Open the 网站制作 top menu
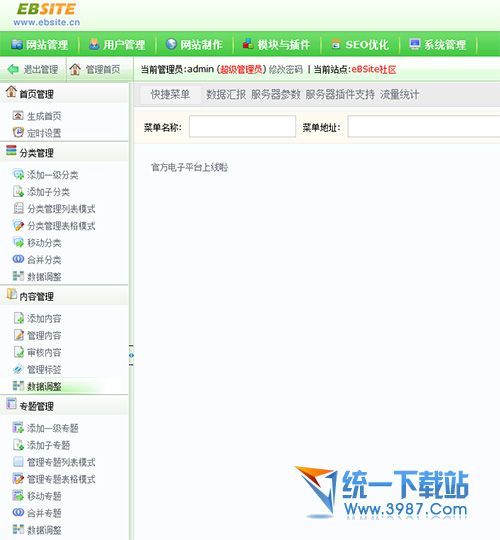The height and width of the screenshot is (540, 500). point(194,44)
